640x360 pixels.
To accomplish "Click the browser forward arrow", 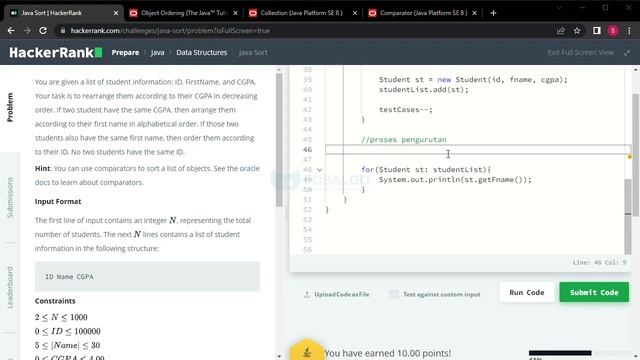I will point(27,31).
